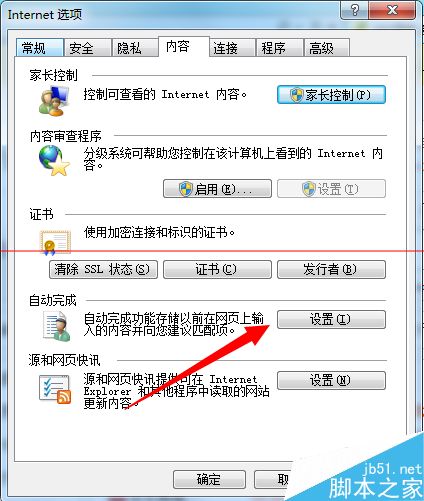Switch to the 常规 tab
This screenshot has width=424, height=501.
click(40, 48)
